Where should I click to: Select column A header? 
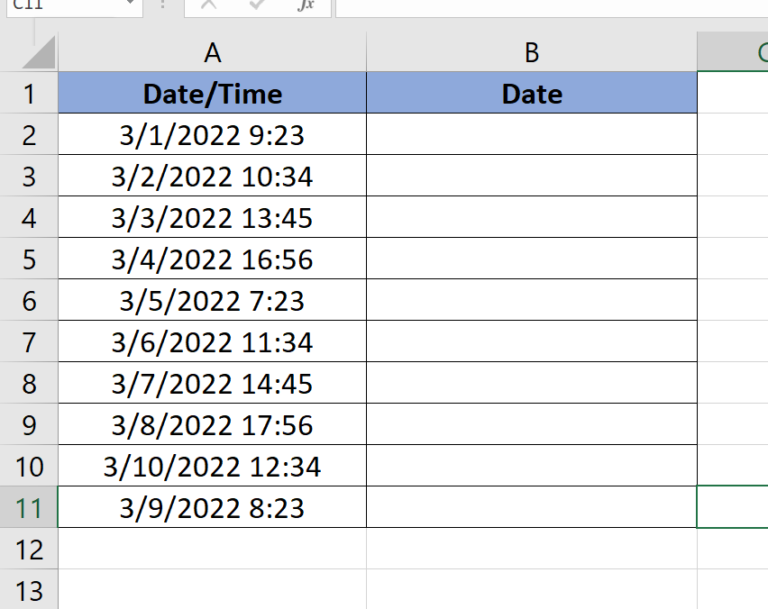tap(212, 52)
